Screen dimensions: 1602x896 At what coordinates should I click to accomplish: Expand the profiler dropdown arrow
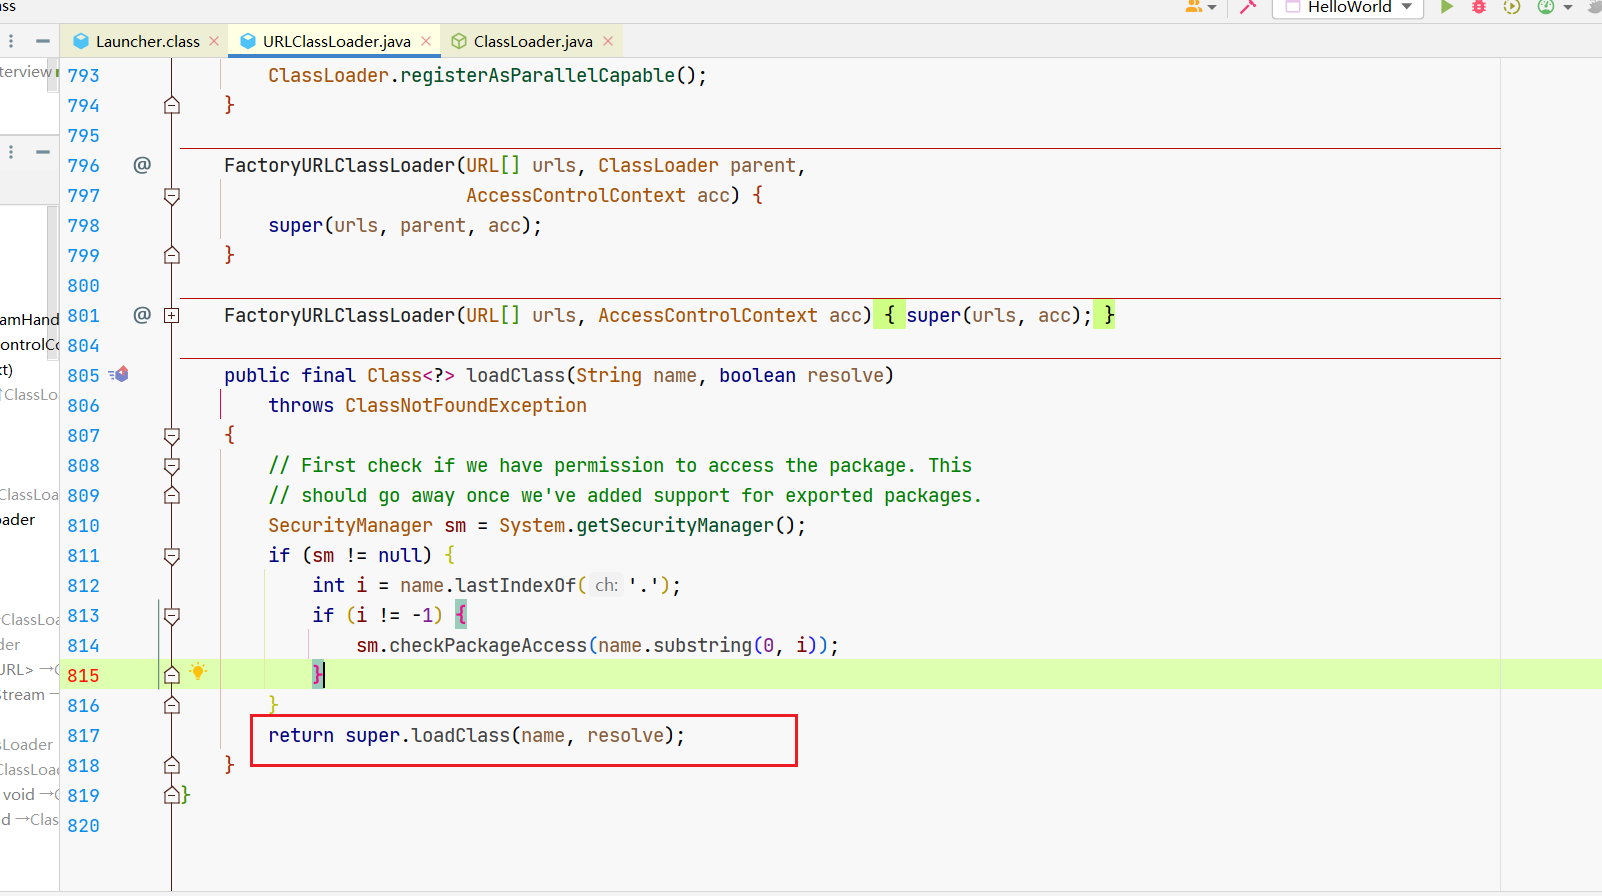coord(1567,7)
